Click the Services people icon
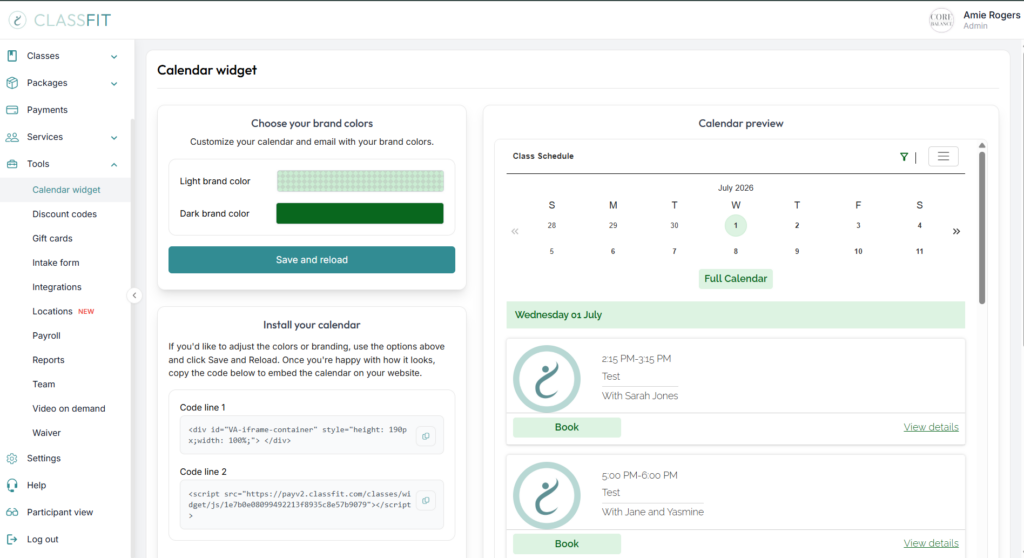This screenshot has height=558, width=1024. click(12, 137)
